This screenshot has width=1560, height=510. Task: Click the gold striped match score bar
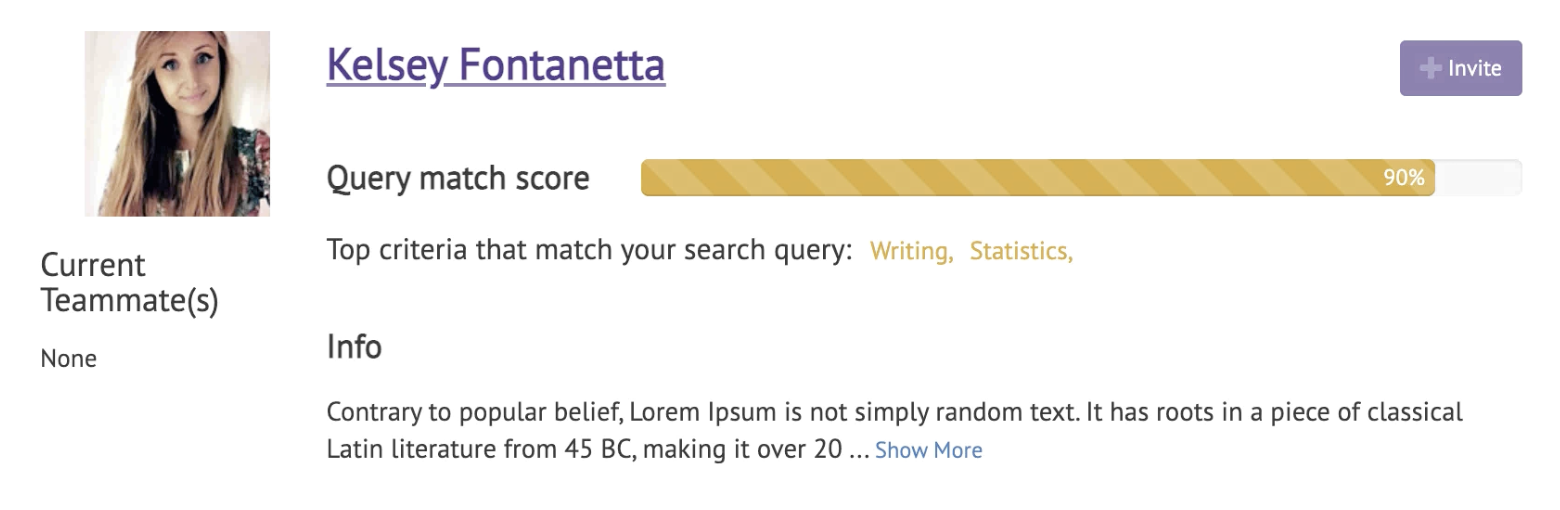point(1038,178)
